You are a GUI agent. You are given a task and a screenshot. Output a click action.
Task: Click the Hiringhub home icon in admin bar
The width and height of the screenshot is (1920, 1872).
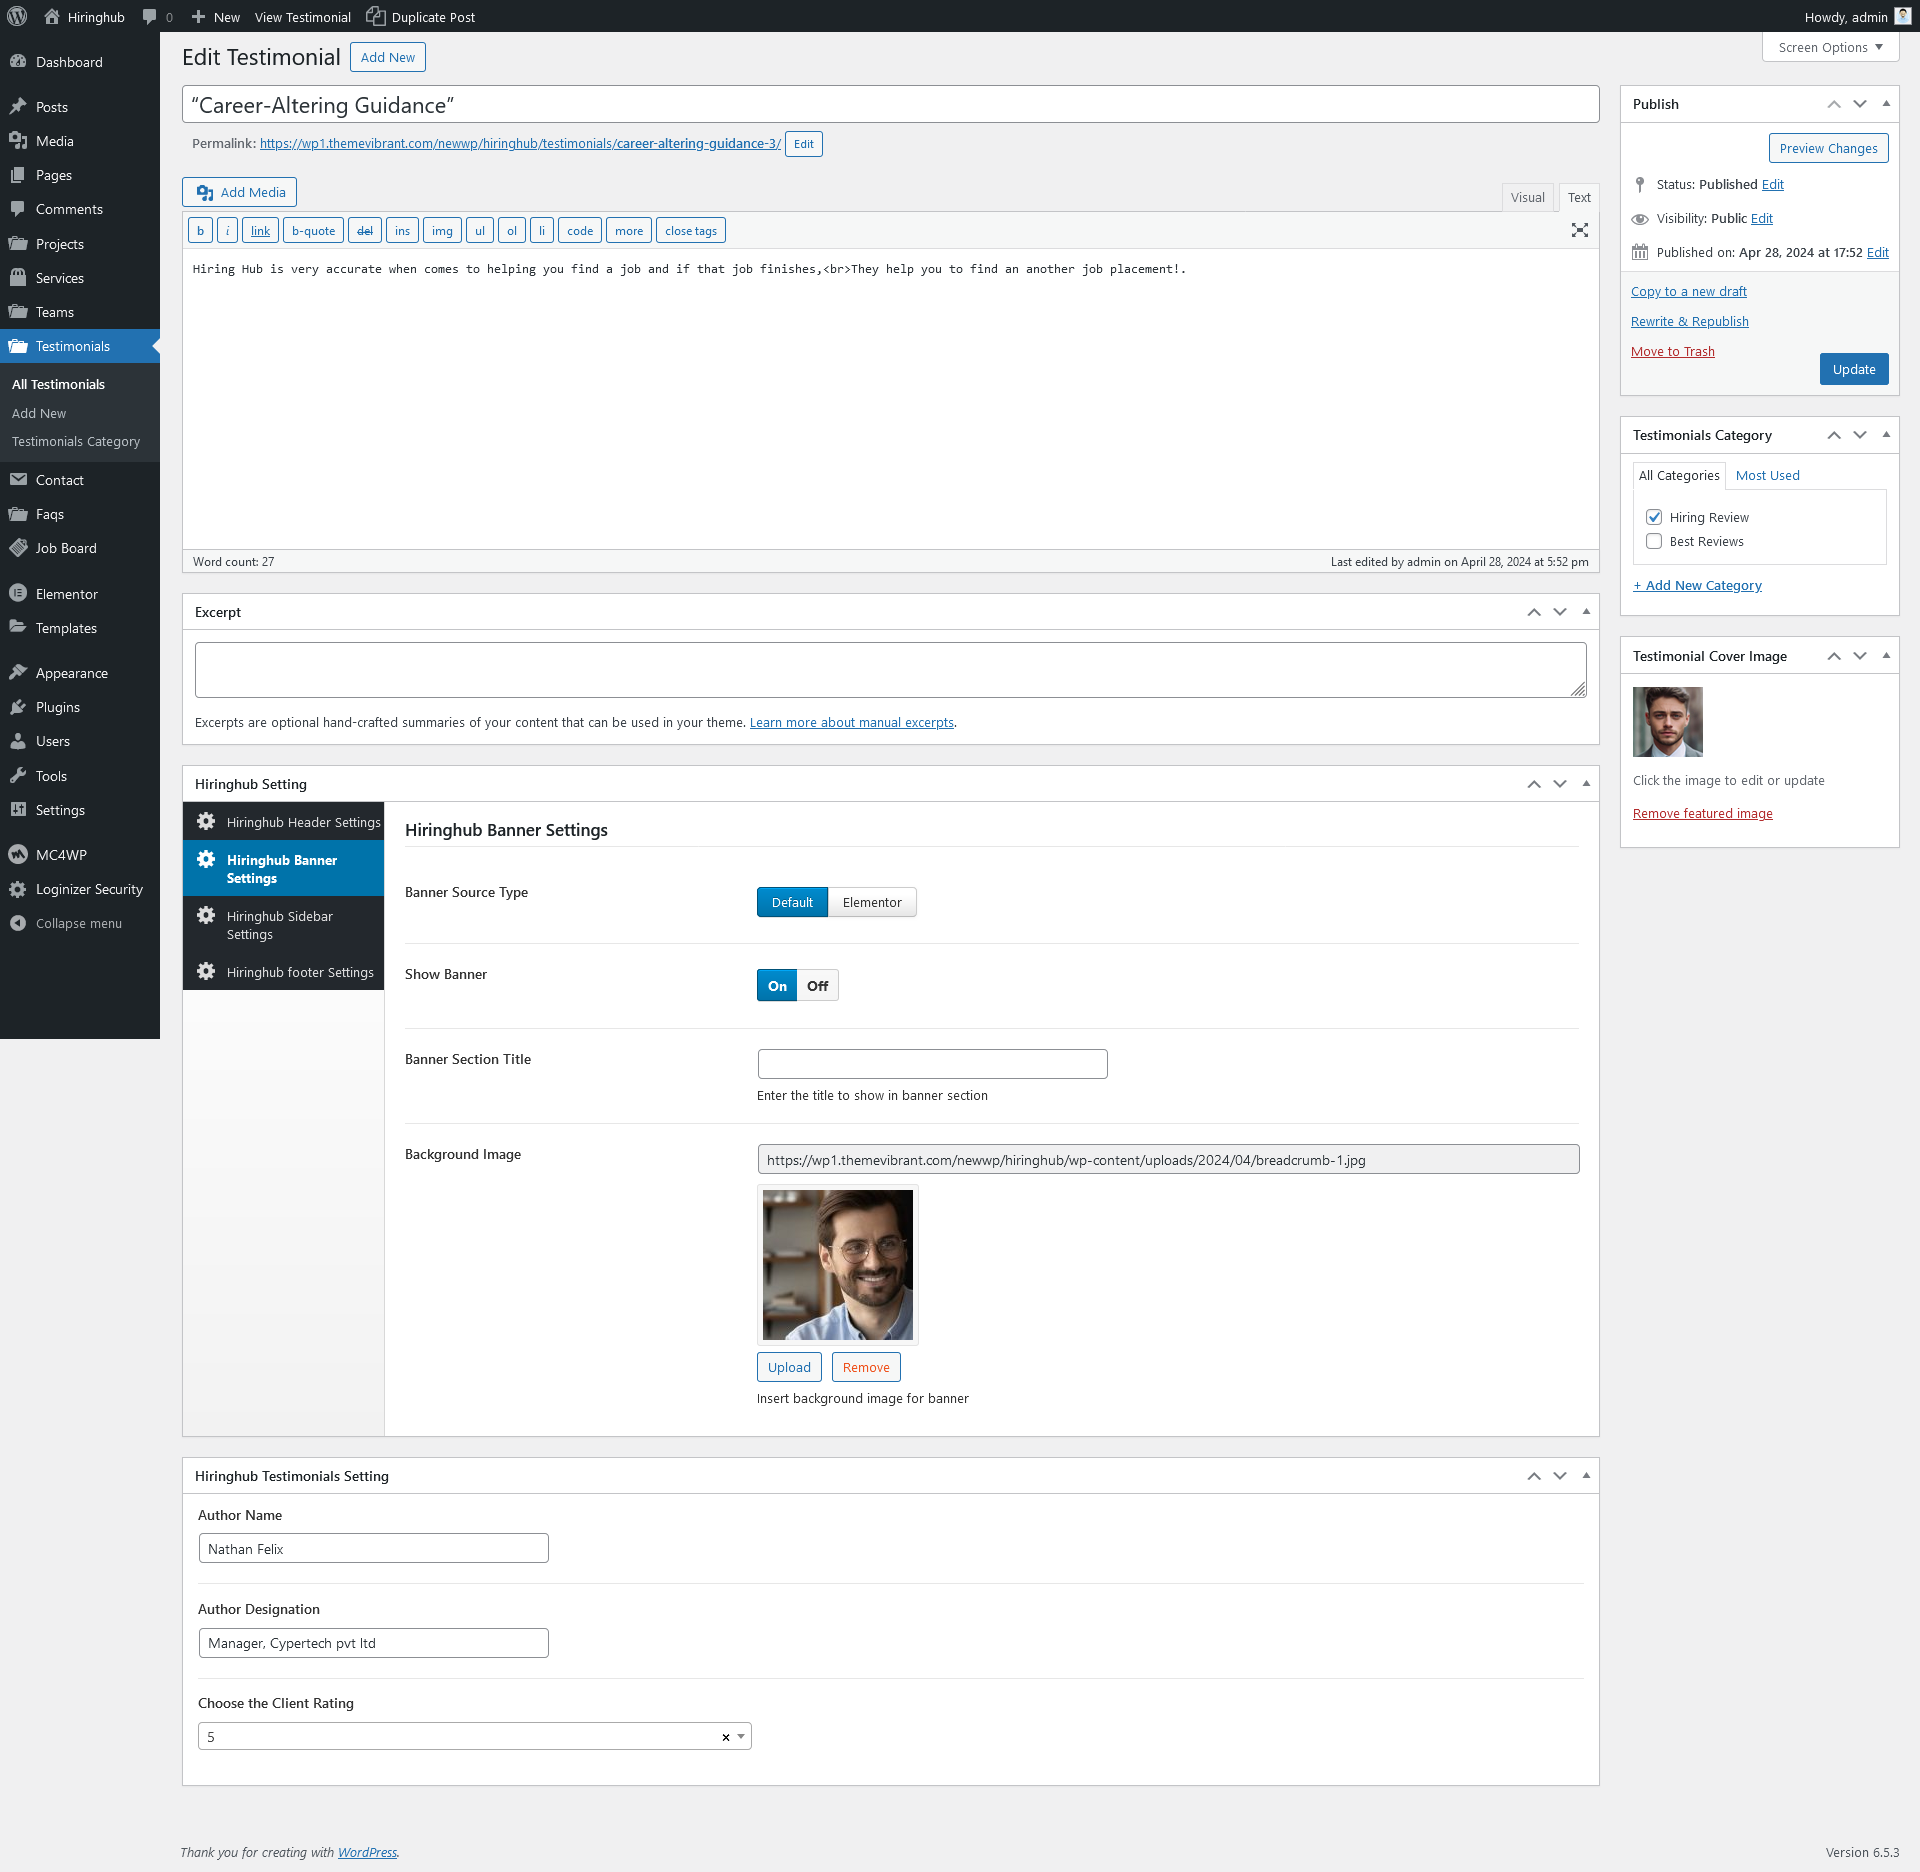coord(52,16)
